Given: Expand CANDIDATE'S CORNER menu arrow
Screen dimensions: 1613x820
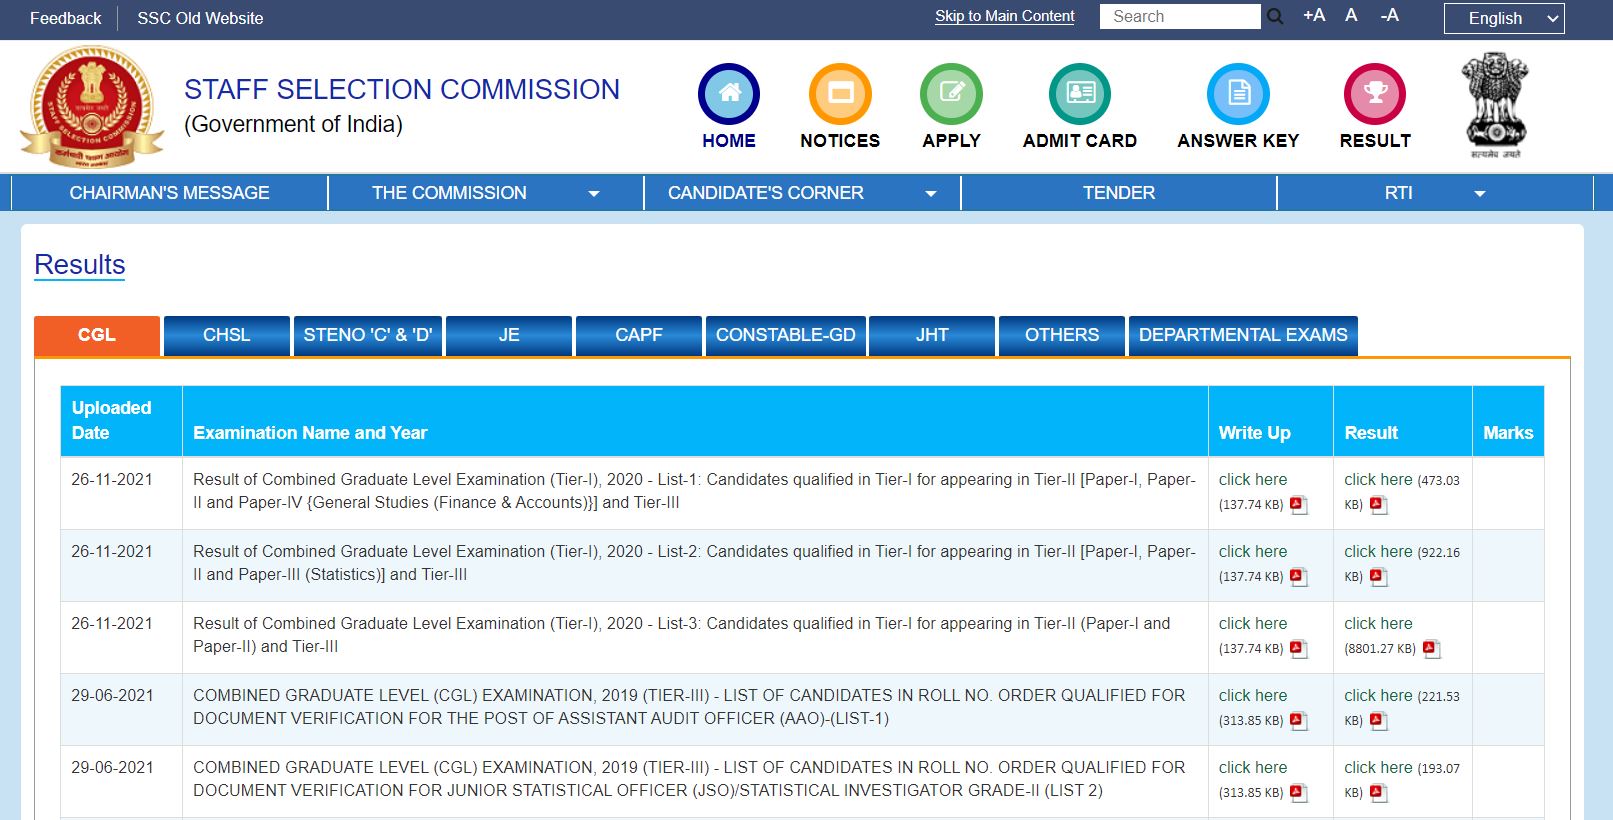Looking at the screenshot, I should point(931,194).
